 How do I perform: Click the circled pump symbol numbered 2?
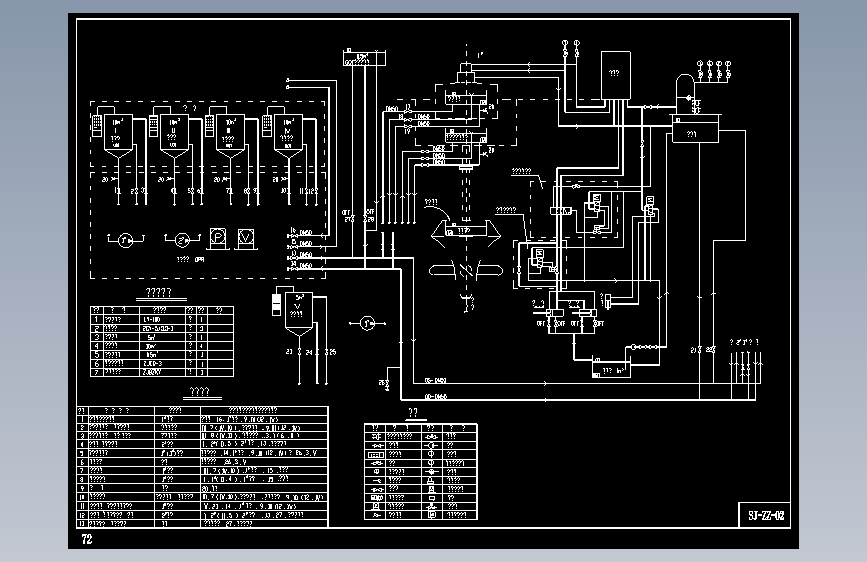coord(182,241)
